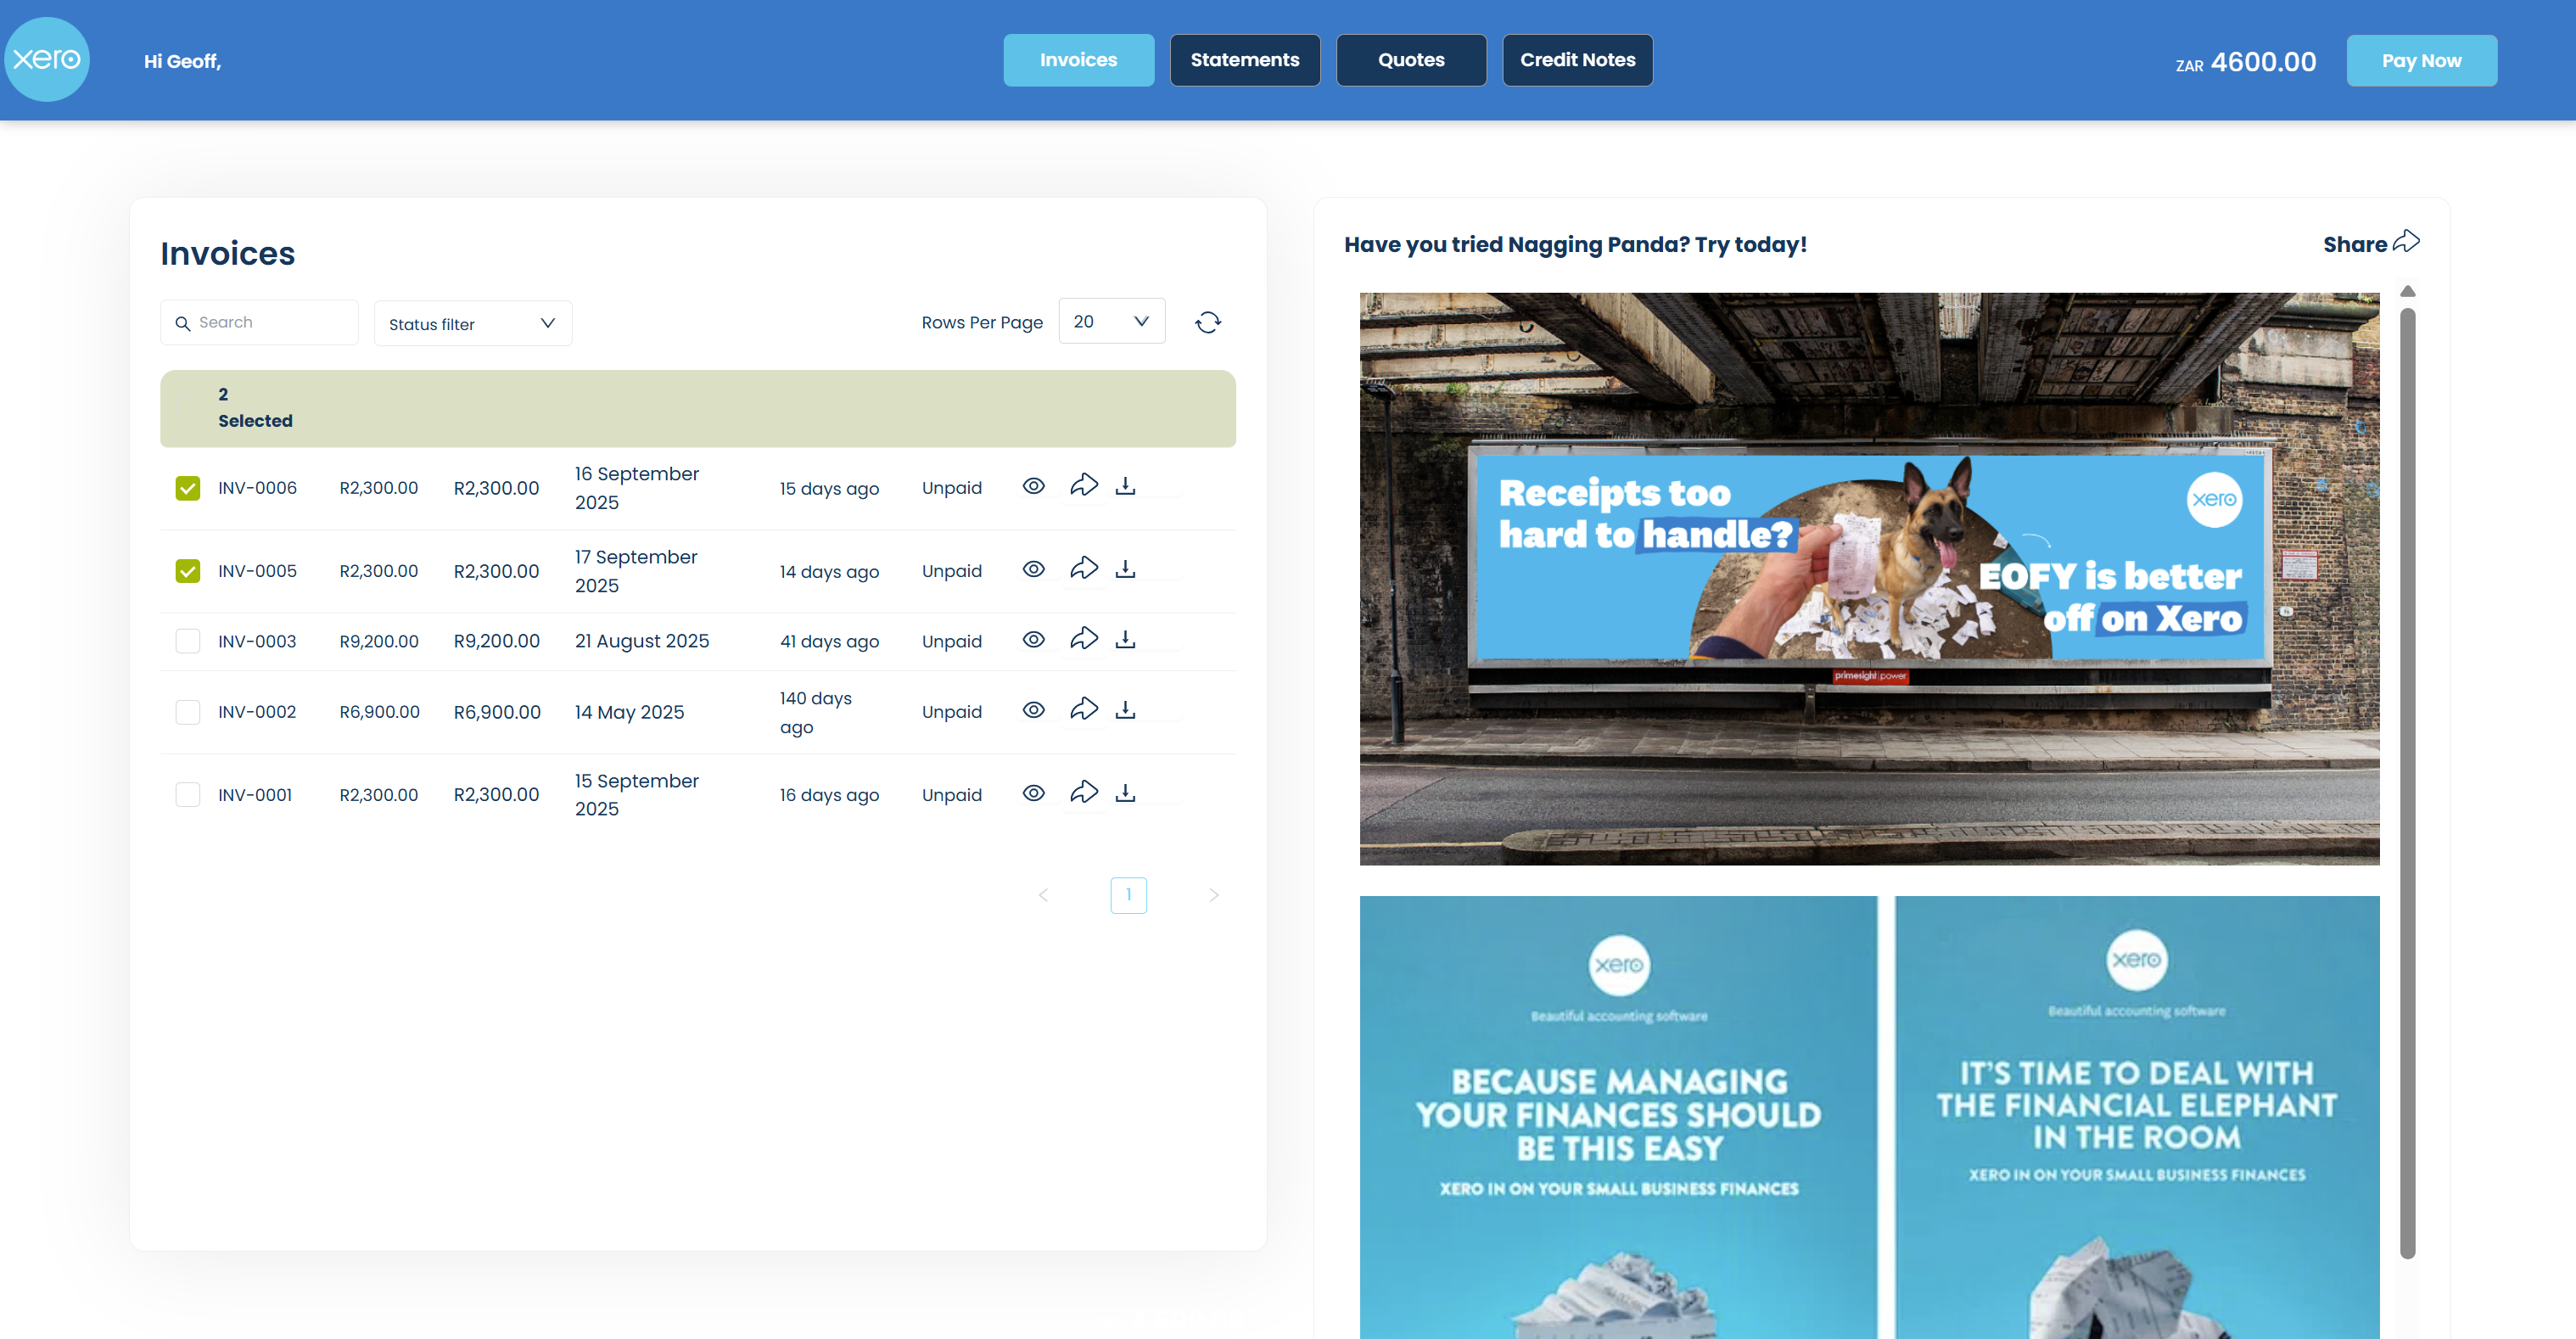
Task: Share invoice INV-0005 using arrow icon
Action: click(x=1084, y=569)
